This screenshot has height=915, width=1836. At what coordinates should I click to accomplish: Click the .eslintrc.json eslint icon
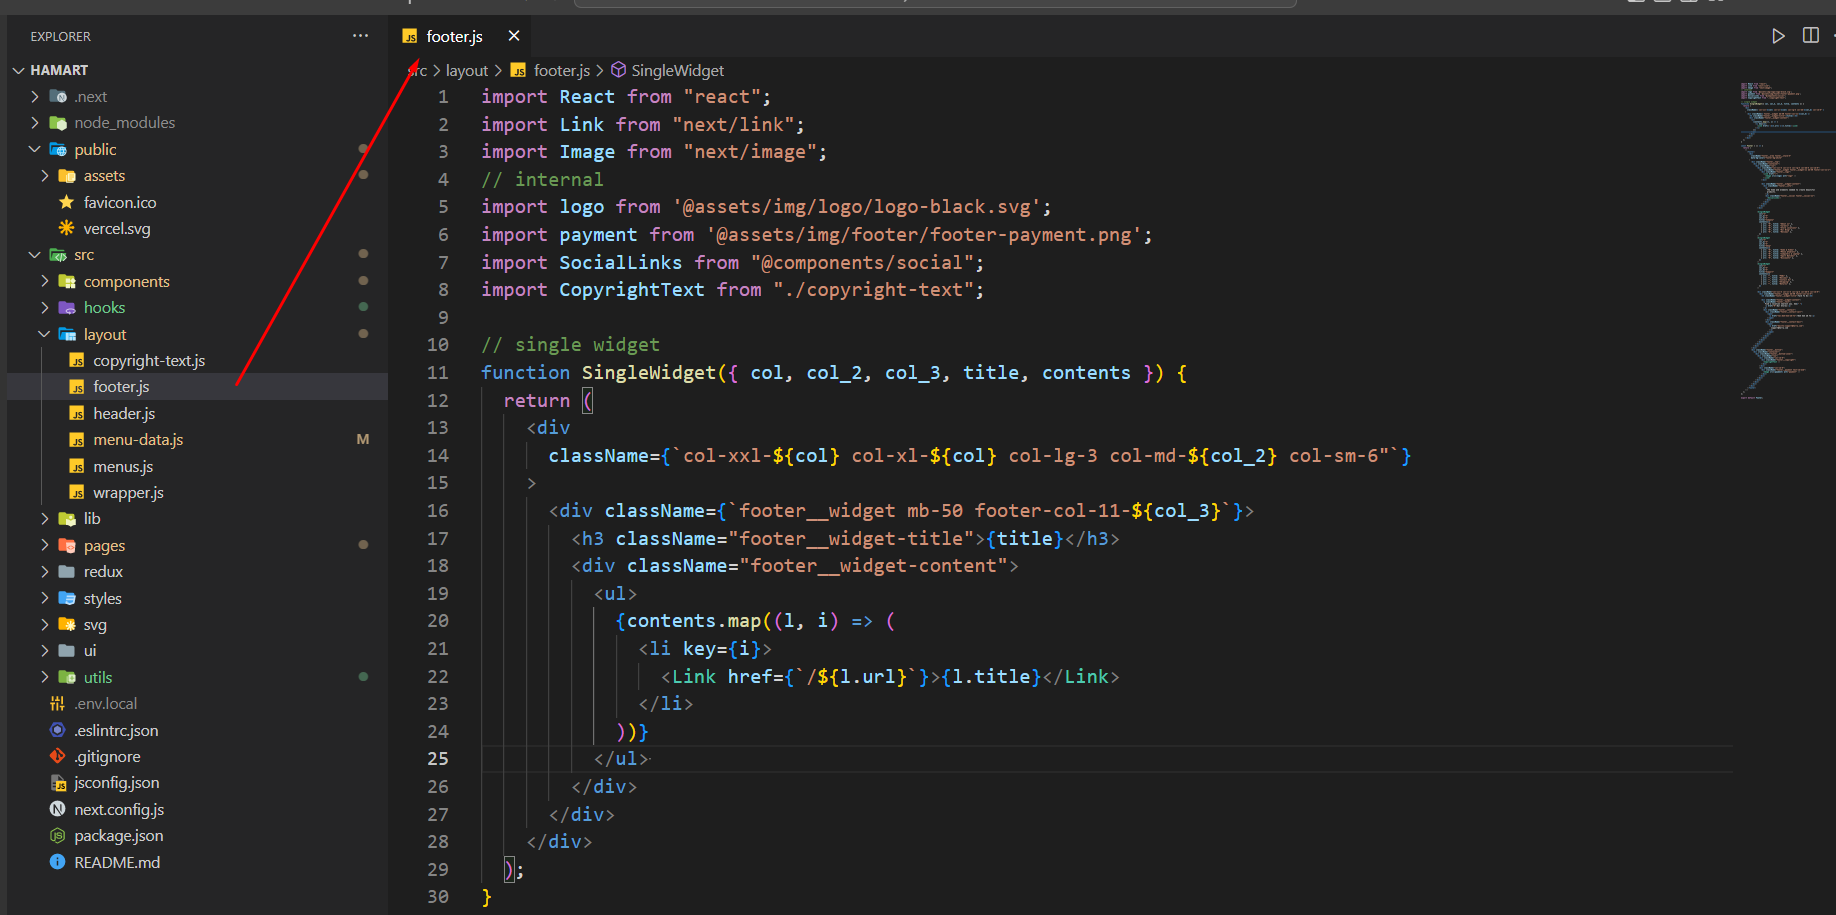click(x=57, y=730)
